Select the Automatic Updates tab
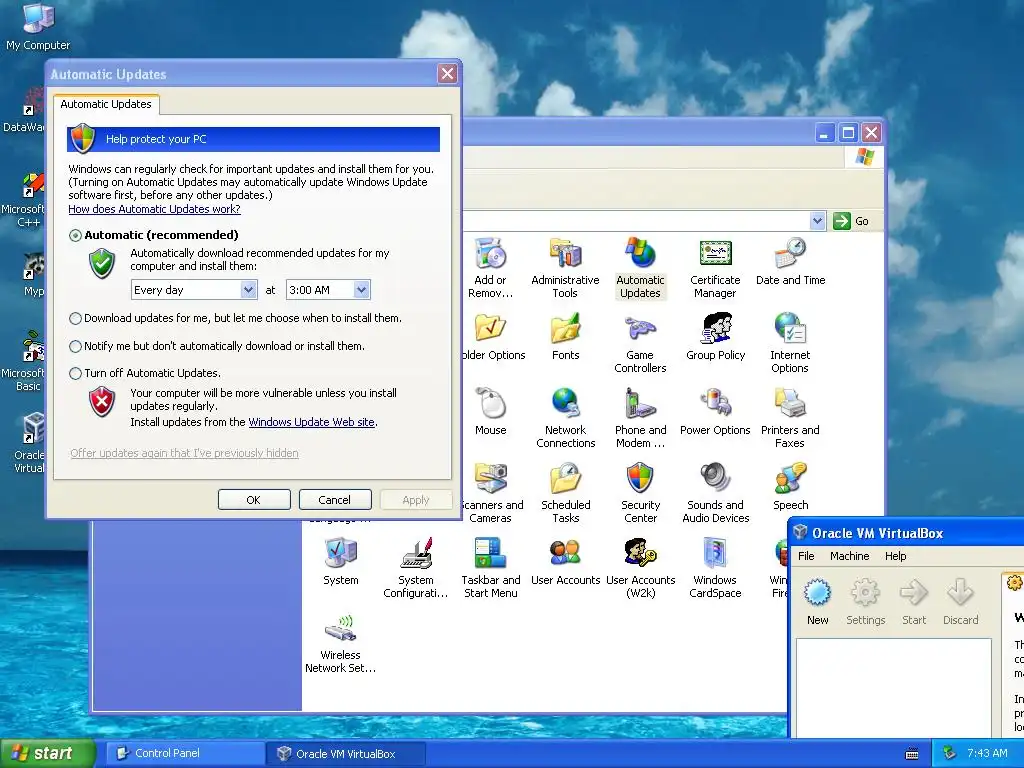 coord(106,104)
